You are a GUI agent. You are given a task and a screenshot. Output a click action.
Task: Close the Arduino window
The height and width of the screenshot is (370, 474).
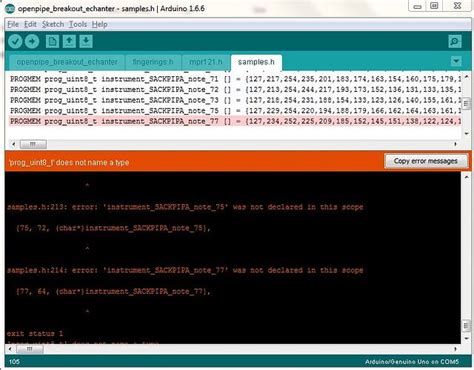click(458, 6)
